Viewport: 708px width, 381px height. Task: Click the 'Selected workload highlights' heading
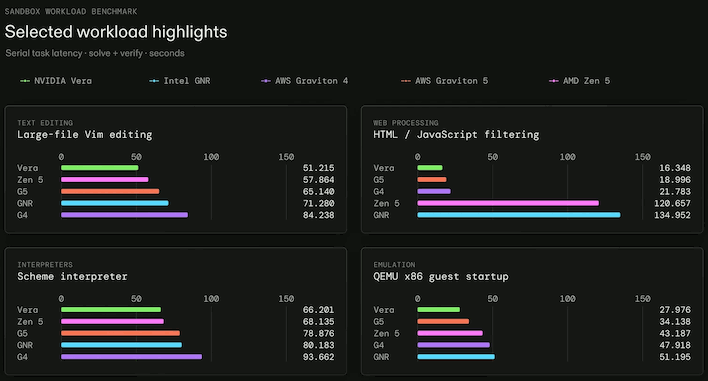116,32
